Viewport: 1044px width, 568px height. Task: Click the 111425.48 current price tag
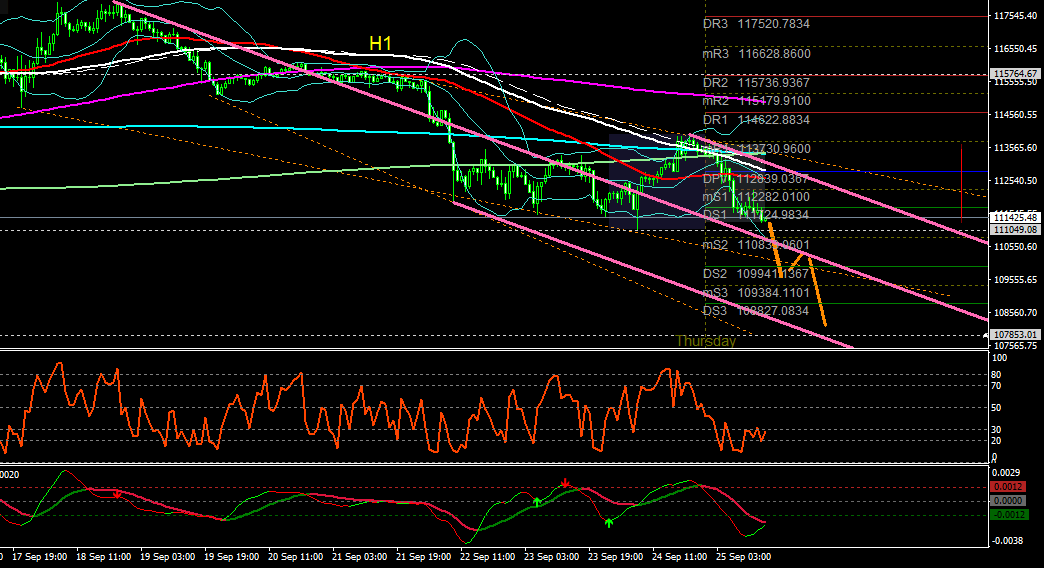(x=1015, y=218)
